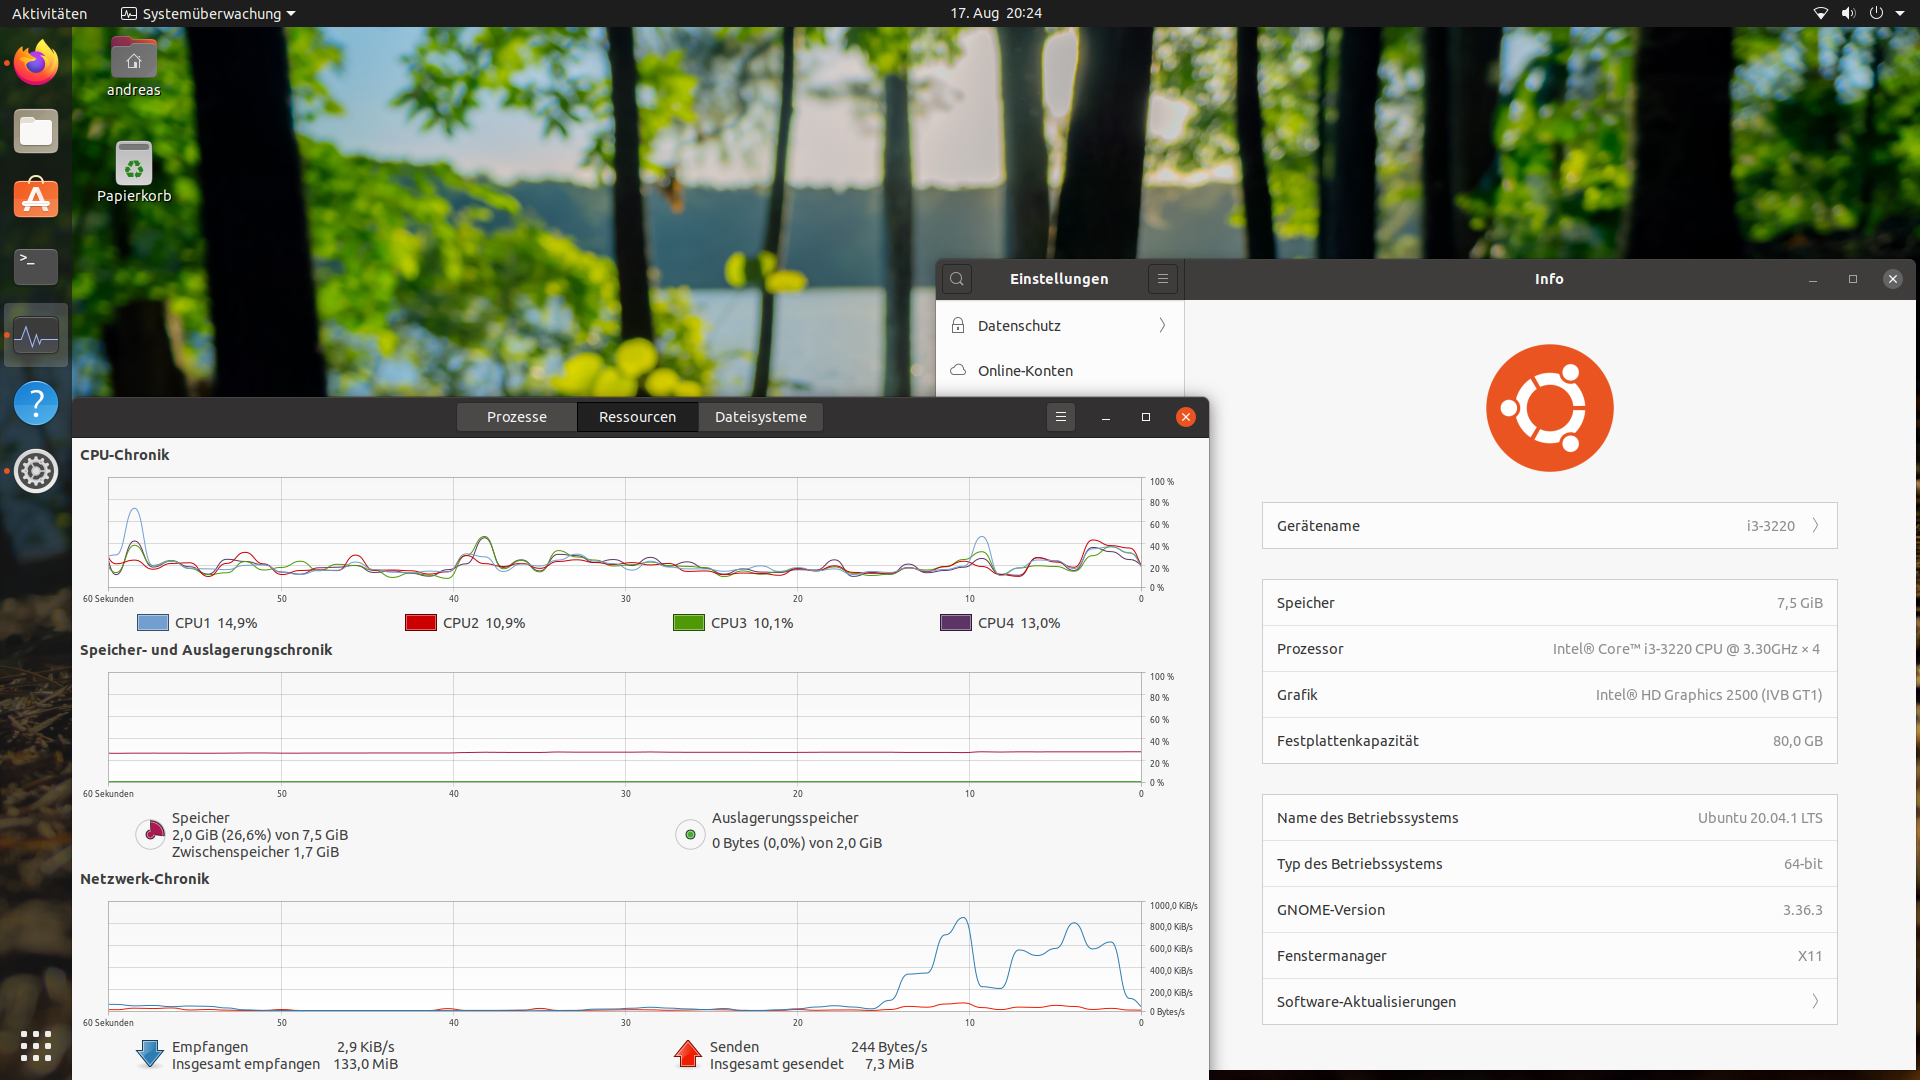Open Systemüberwachung app menu dropdown

(x=208, y=13)
